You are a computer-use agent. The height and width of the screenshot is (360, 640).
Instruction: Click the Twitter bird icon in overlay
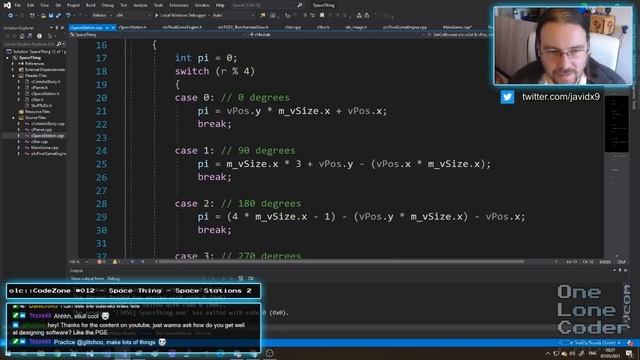pyautogui.click(x=507, y=97)
